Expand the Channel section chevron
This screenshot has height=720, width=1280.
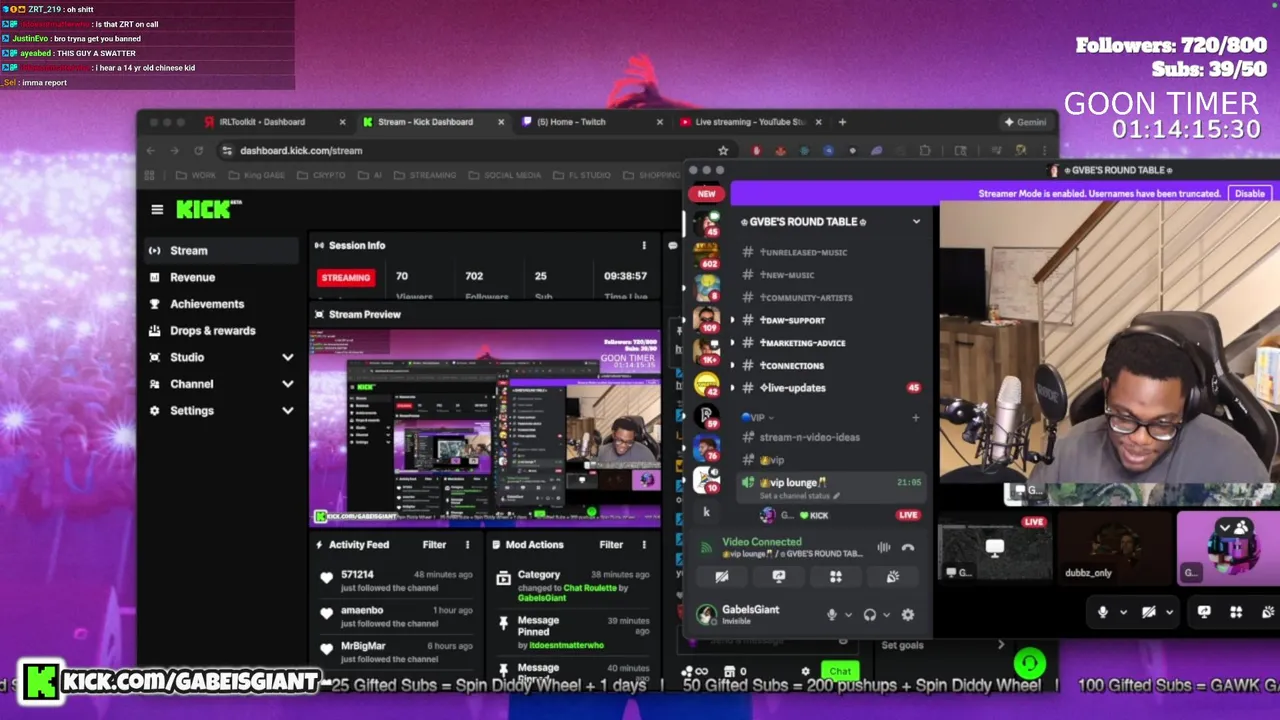[288, 384]
